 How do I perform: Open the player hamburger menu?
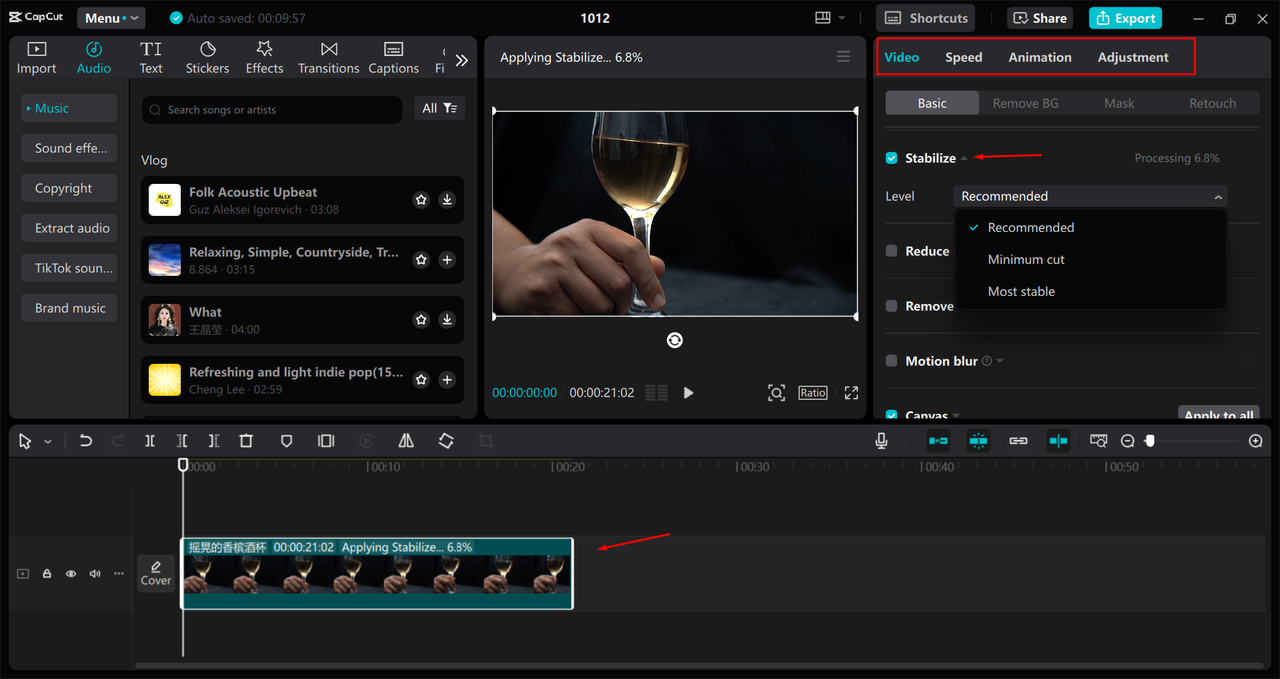843,57
